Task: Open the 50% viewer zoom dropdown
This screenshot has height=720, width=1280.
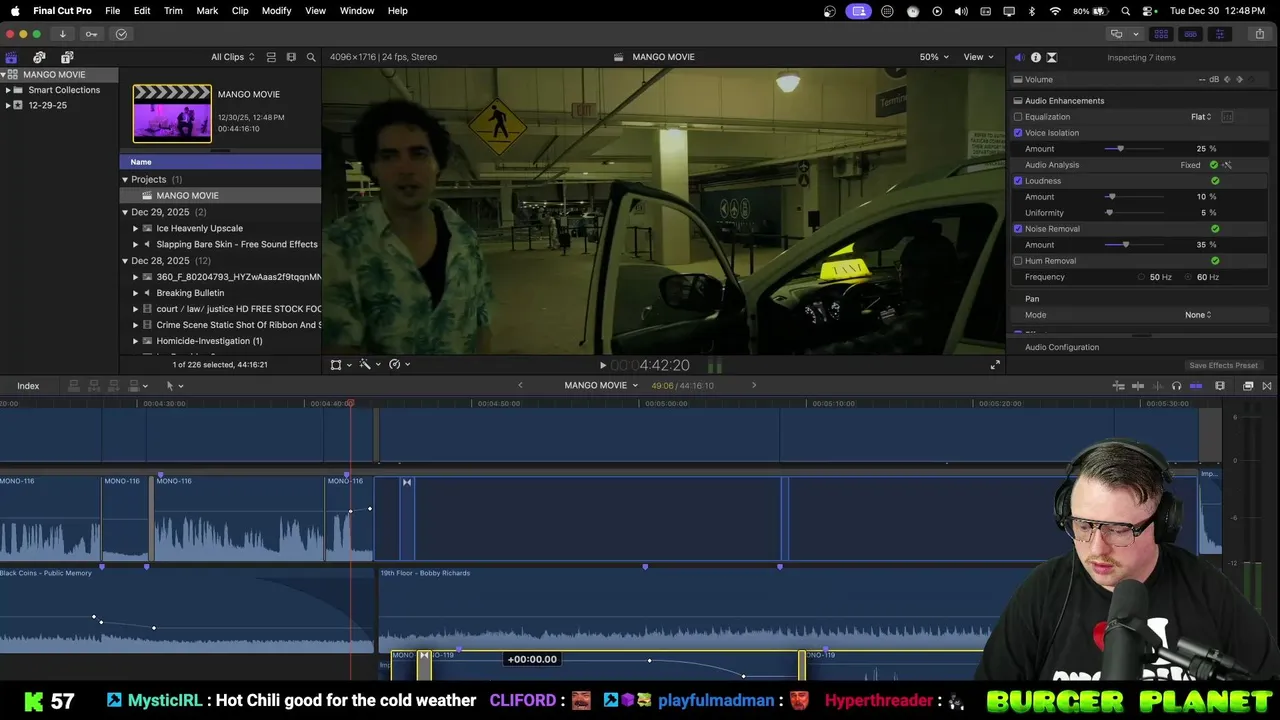Action: click(934, 57)
